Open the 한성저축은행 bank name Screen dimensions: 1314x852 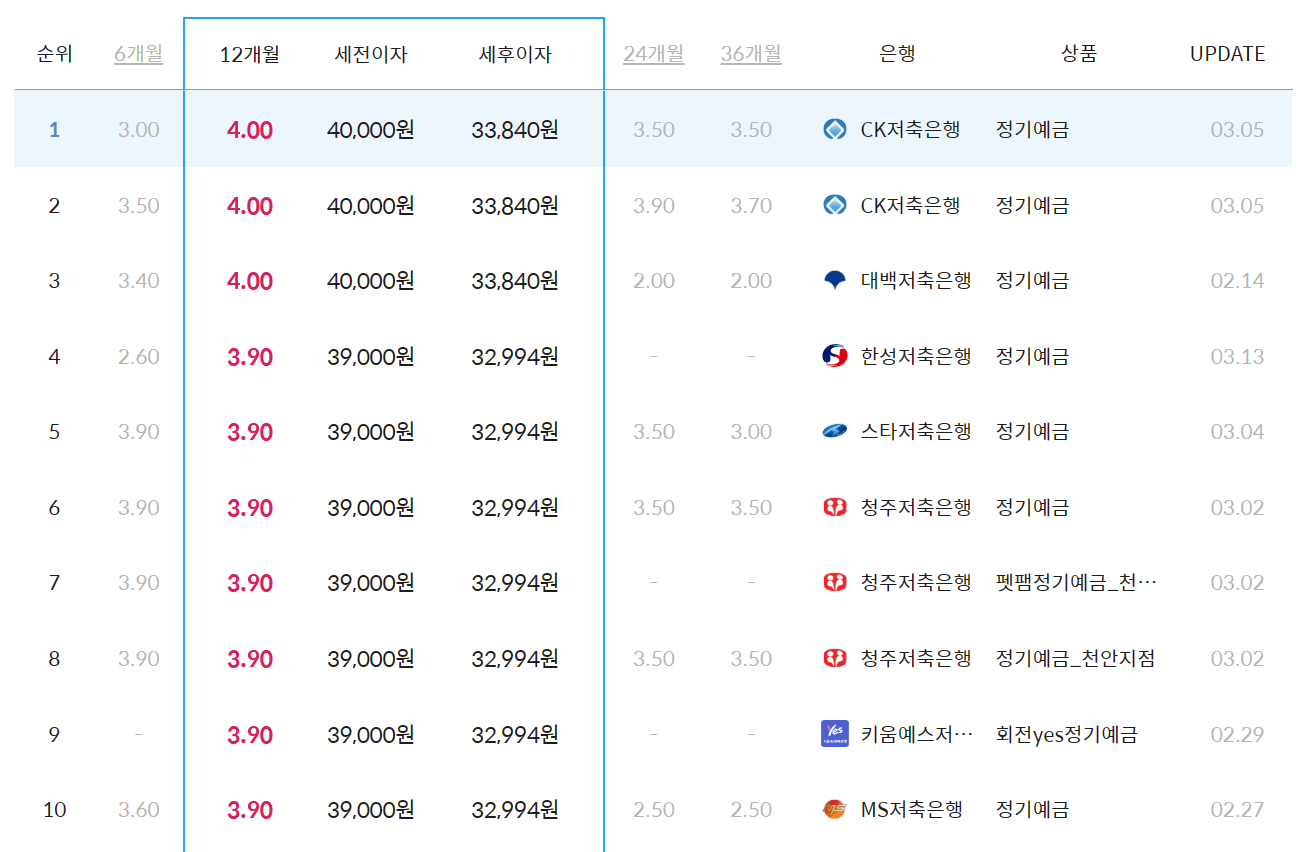[x=916, y=356]
